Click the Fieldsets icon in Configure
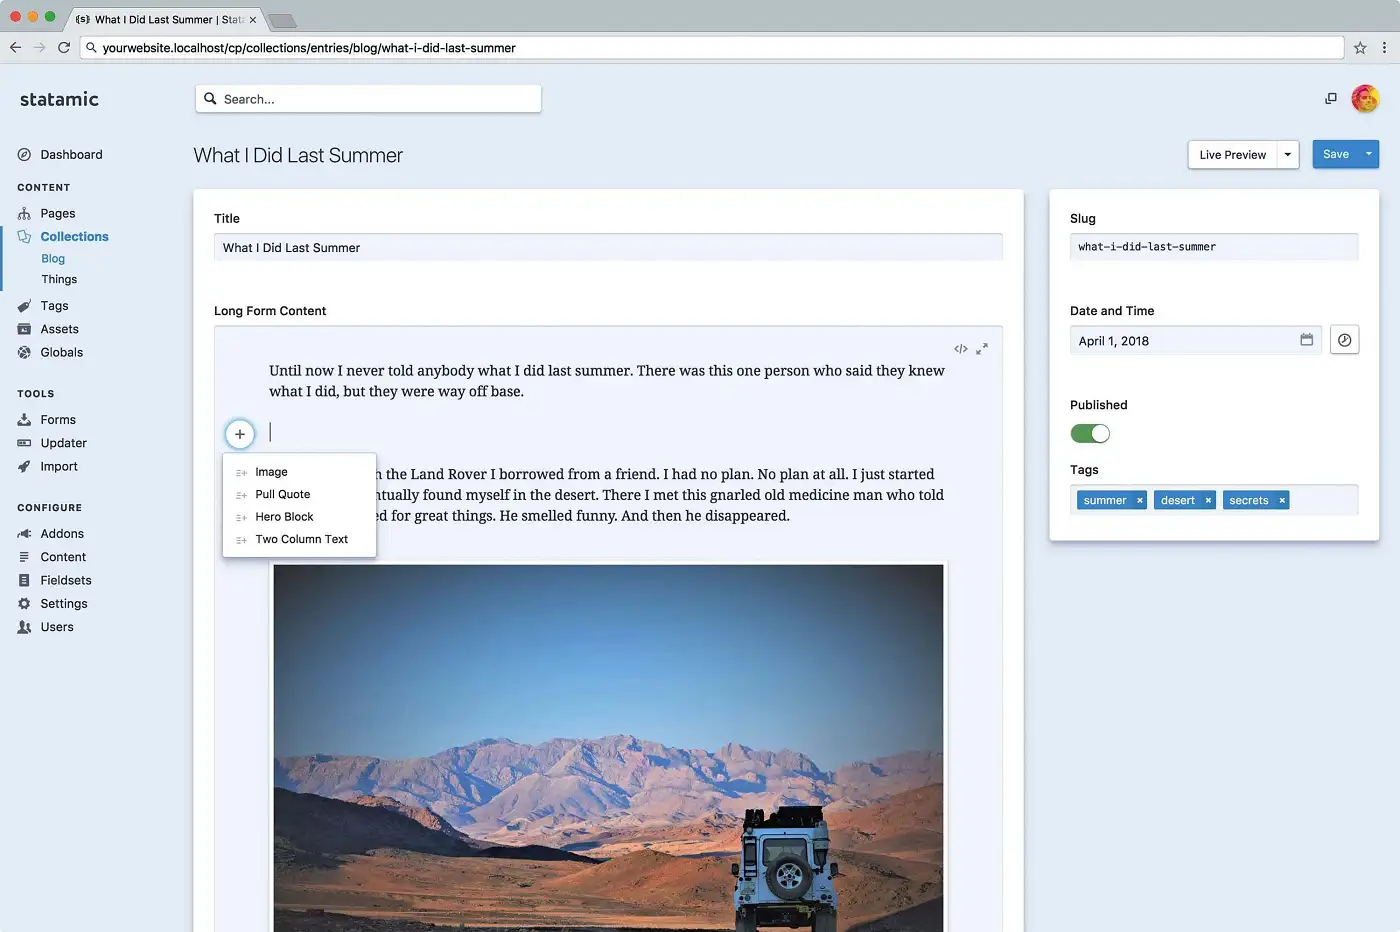 (24, 581)
